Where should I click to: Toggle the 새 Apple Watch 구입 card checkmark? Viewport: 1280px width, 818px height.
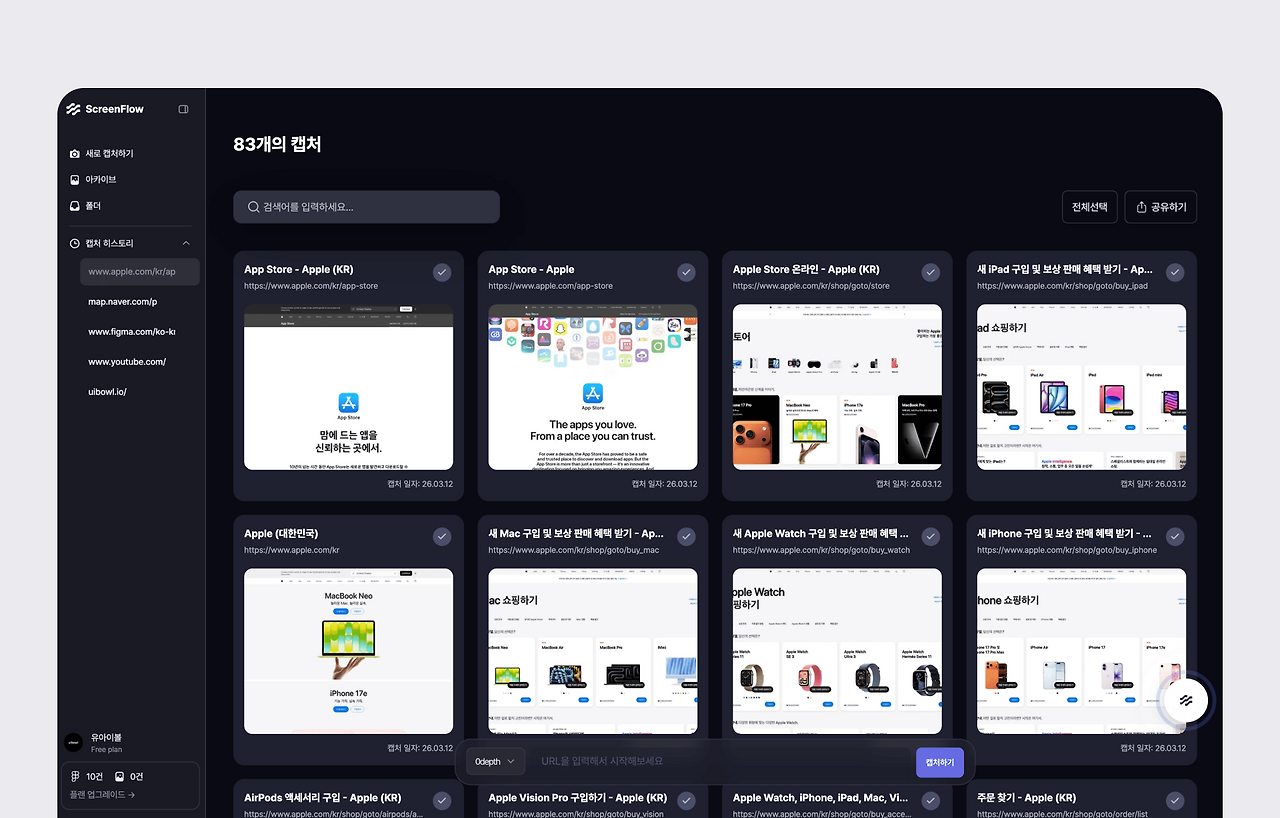931,536
